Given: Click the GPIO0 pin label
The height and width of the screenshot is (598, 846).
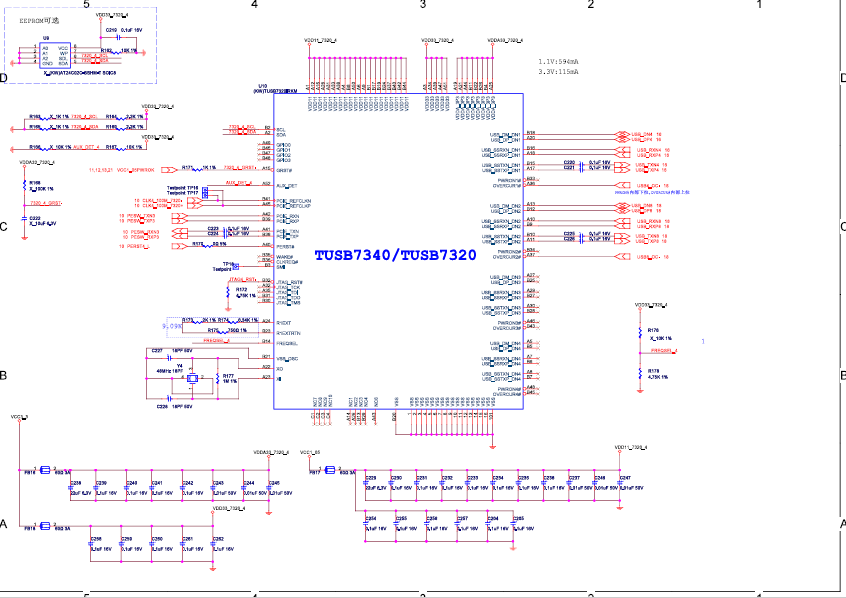Looking at the screenshot, I should (284, 145).
